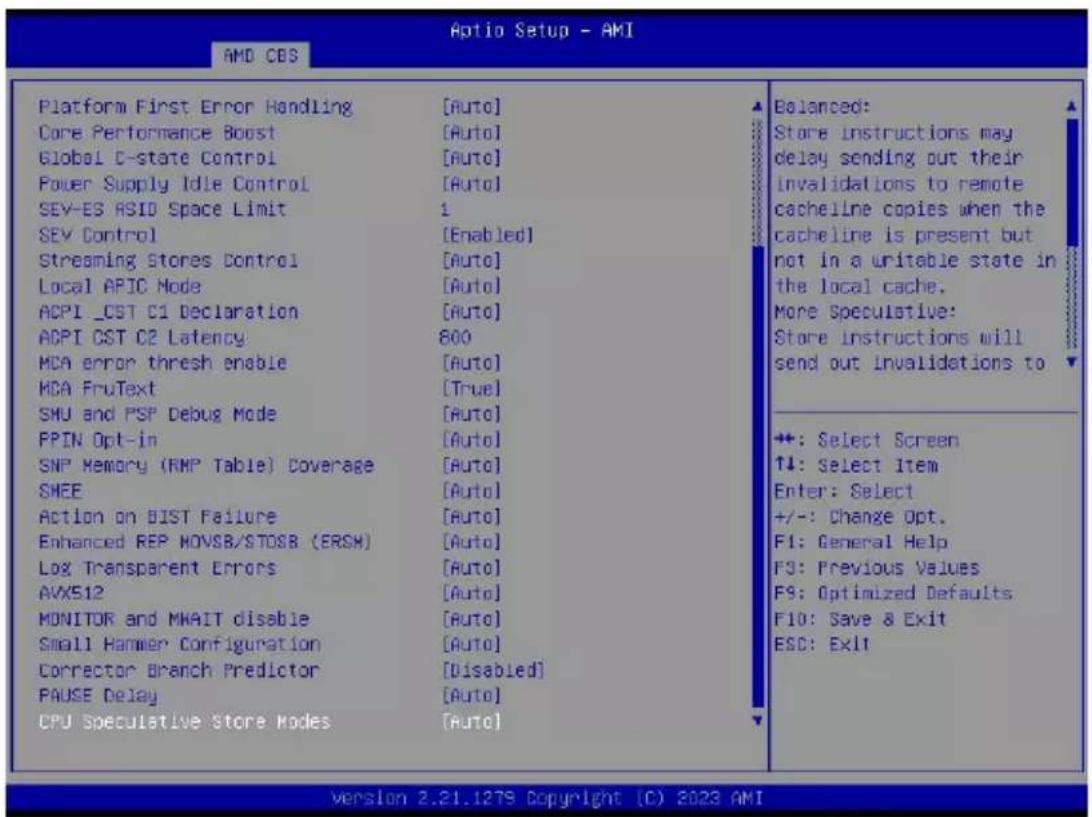
Task: Click the F10: Save & Exit hint
Action: (x=860, y=619)
